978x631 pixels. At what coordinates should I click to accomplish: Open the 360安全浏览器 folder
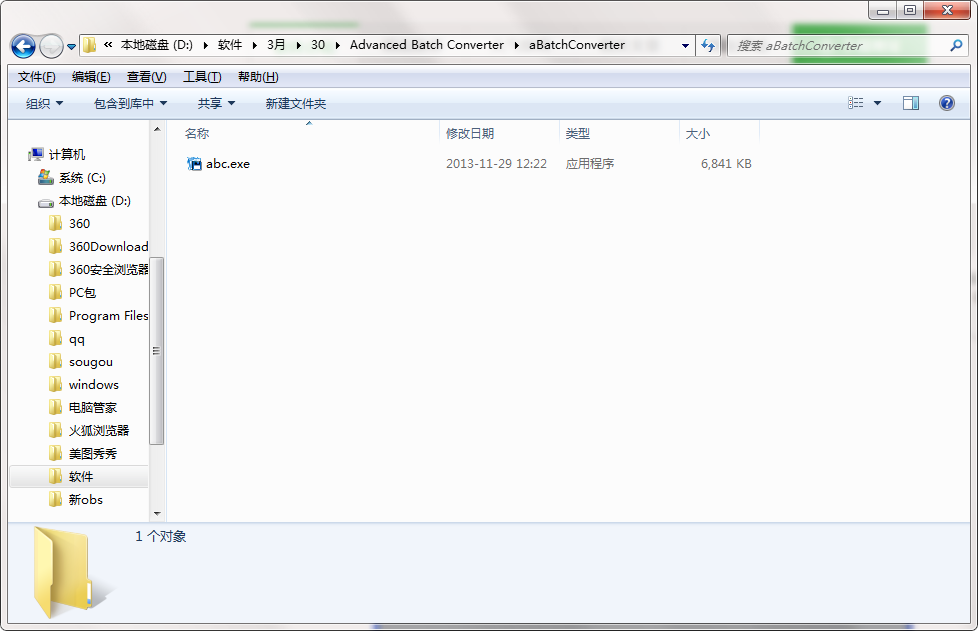pyautogui.click(x=109, y=269)
